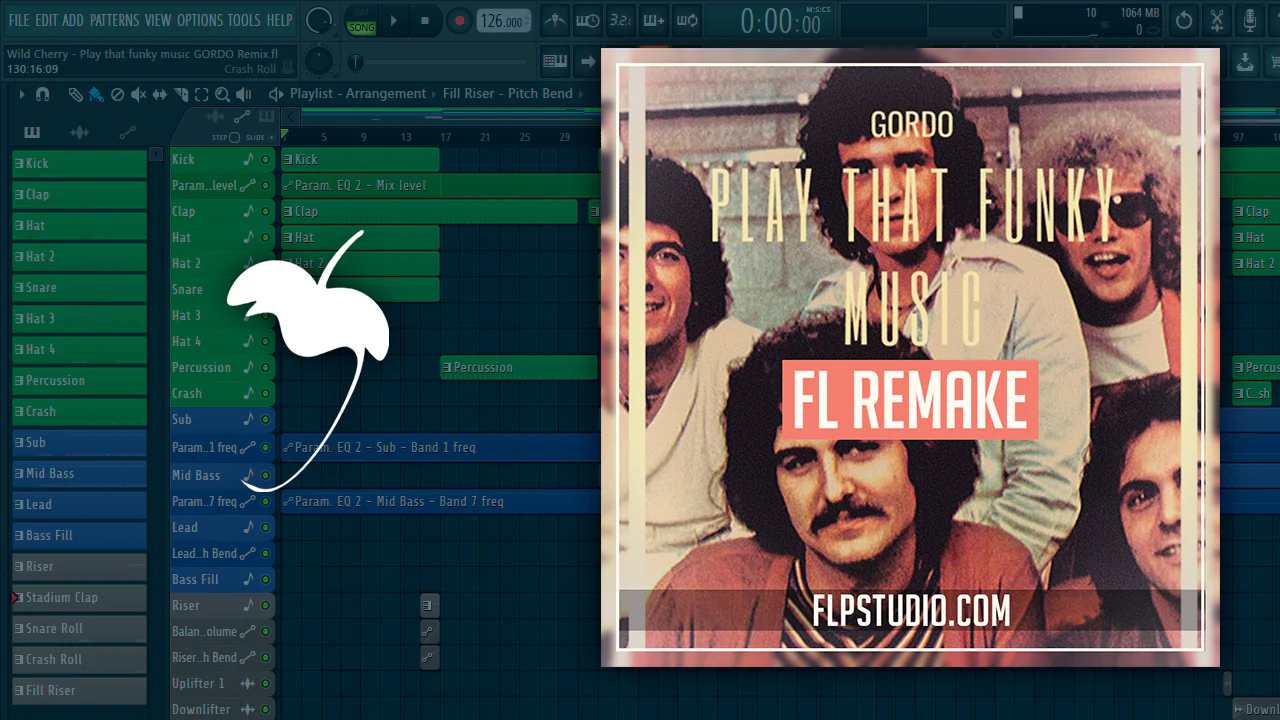Show pattern clips with the piano icon in picker
Image resolution: width=1280 pixels, height=720 pixels.
click(32, 132)
